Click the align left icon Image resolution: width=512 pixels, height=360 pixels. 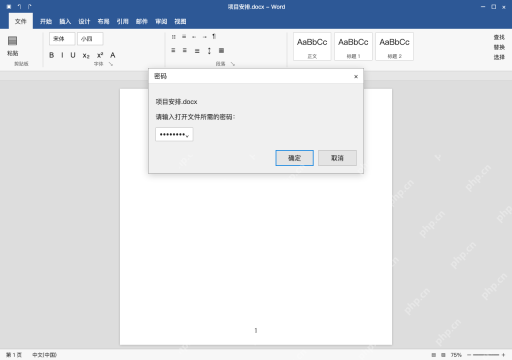pos(173,50)
